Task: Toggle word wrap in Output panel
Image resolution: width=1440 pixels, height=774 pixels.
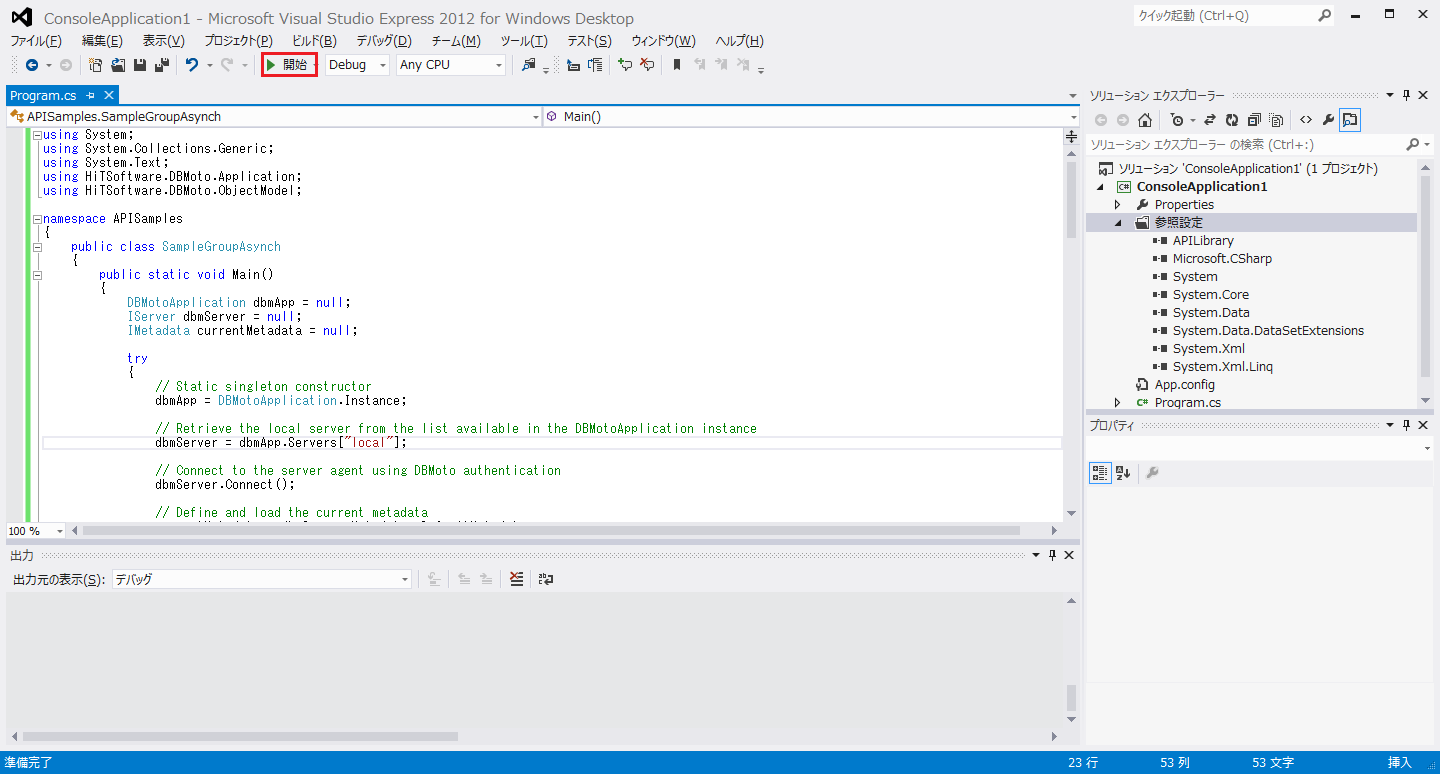Action: [546, 579]
